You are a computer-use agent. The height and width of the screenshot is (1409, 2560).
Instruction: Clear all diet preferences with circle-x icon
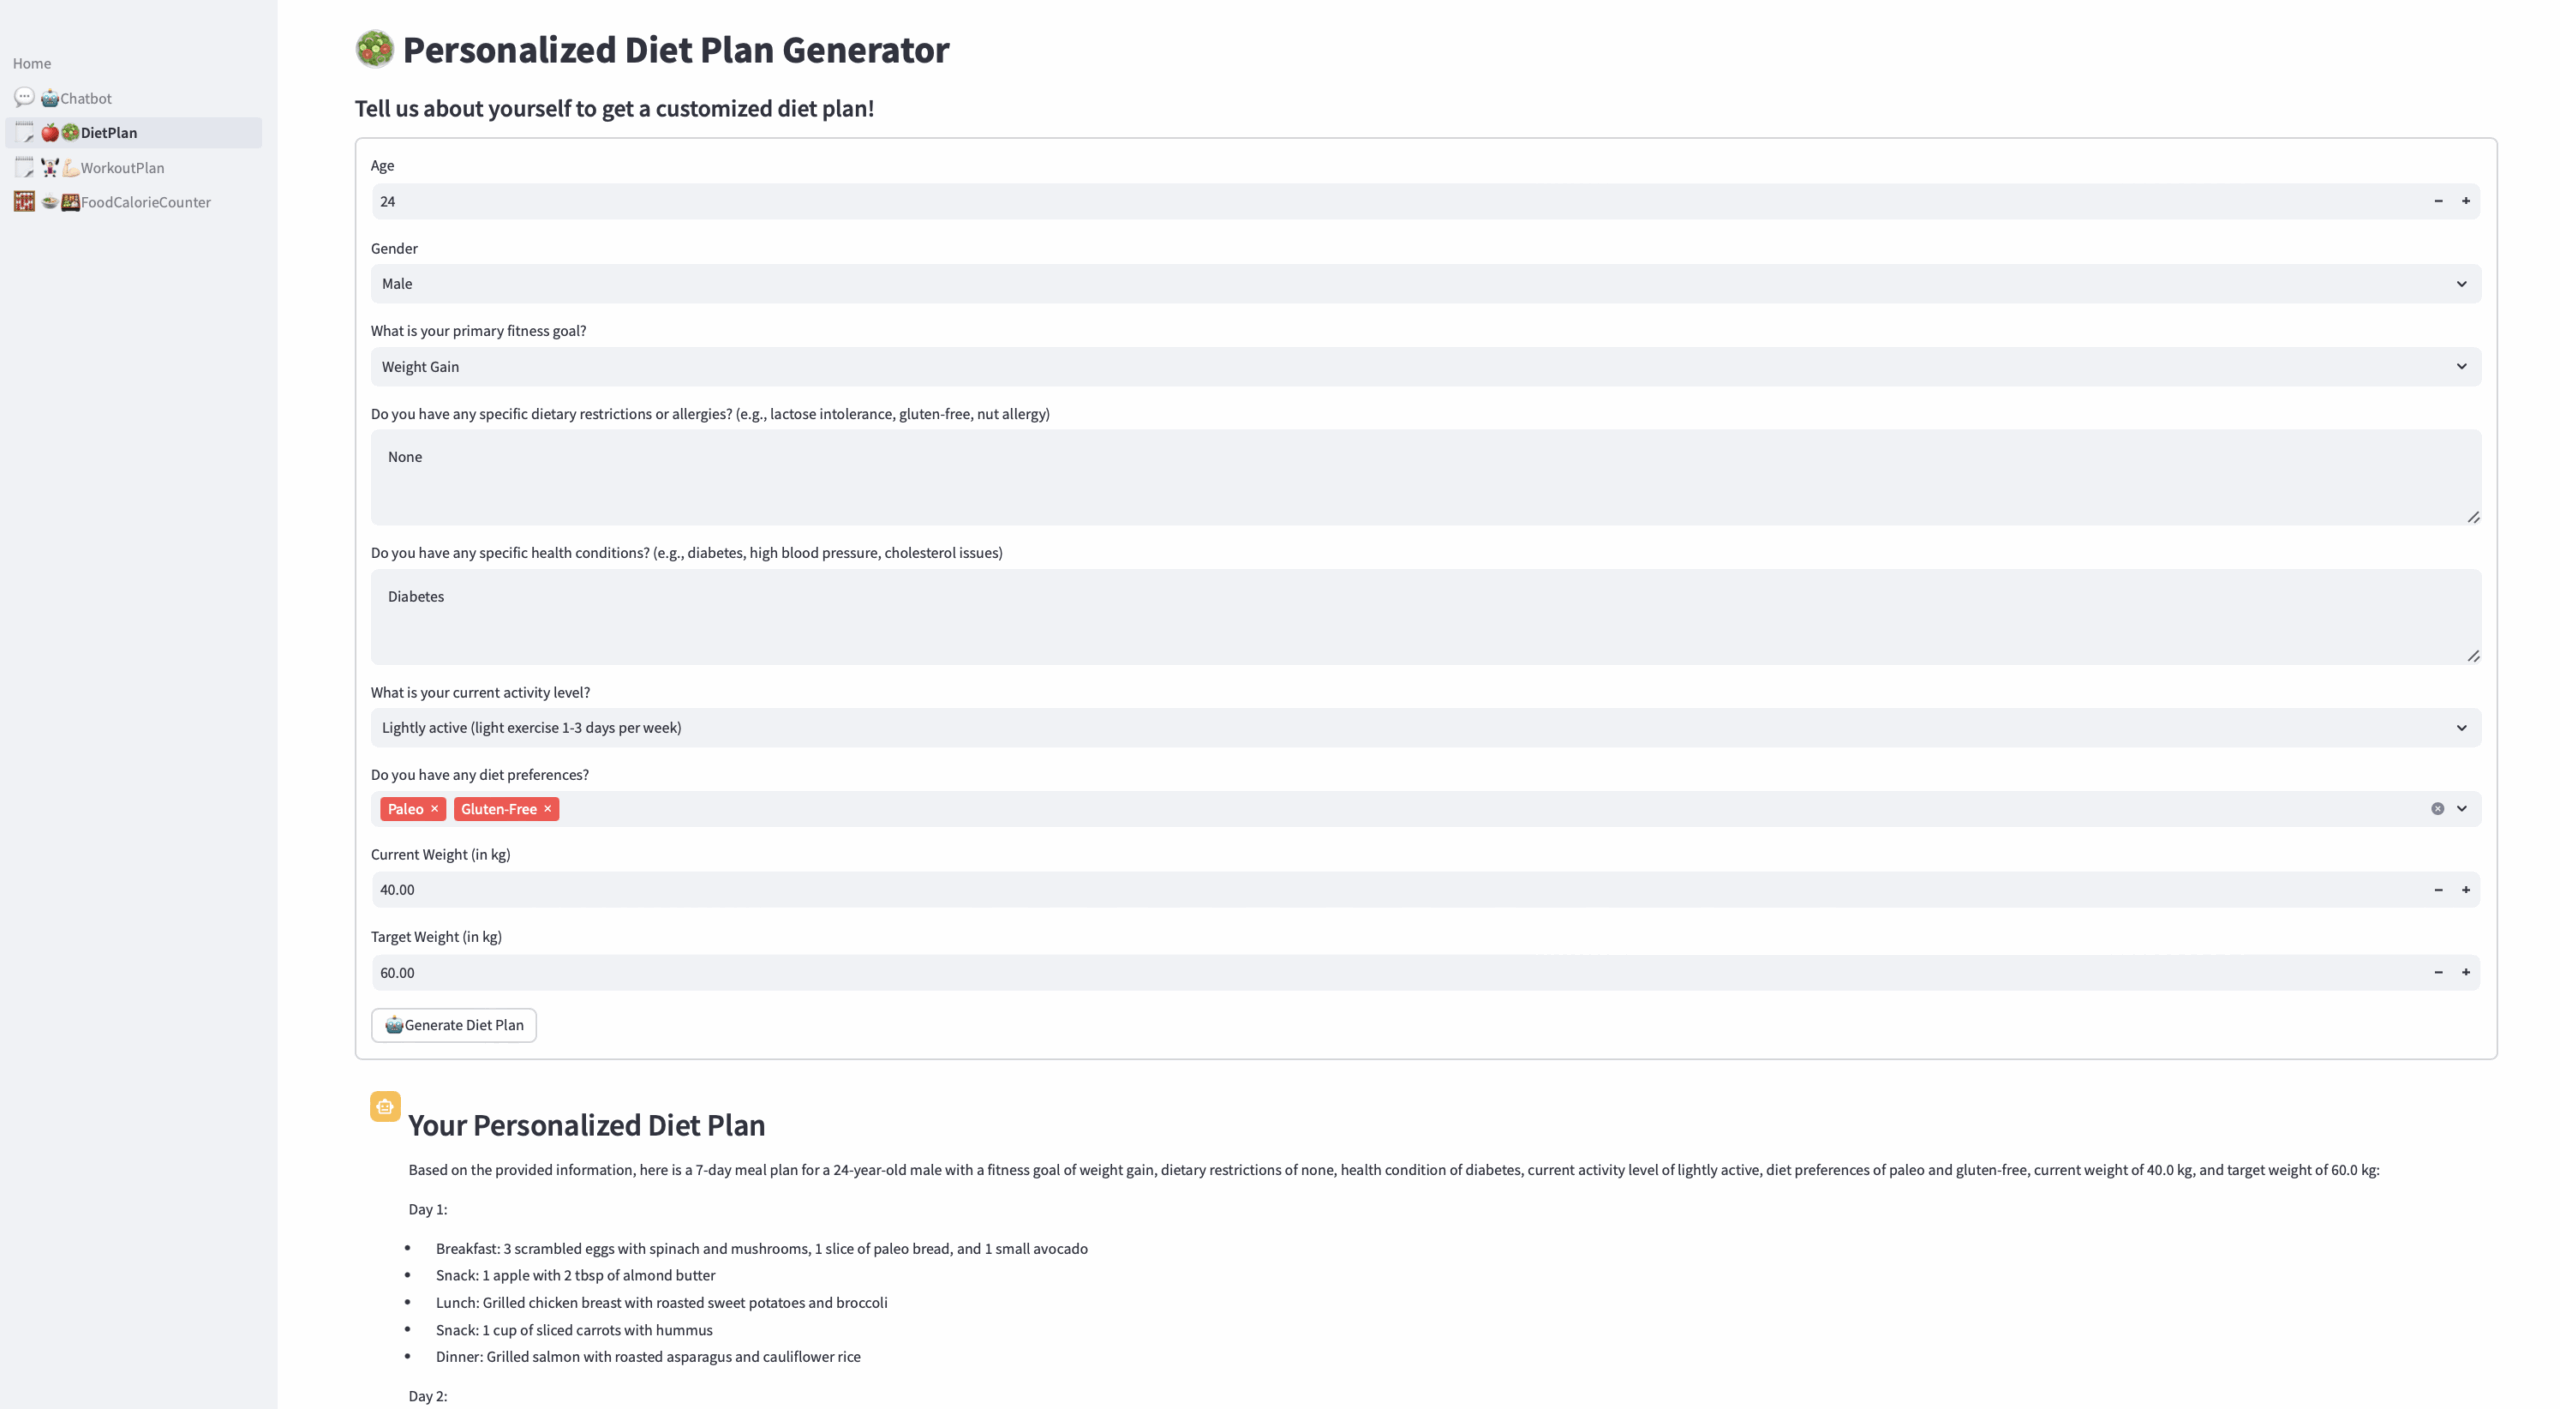tap(2437, 808)
